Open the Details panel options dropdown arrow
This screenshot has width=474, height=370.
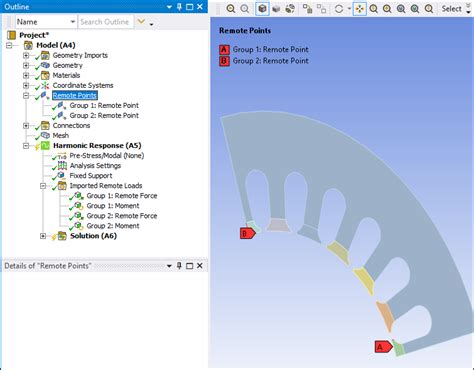(x=169, y=266)
